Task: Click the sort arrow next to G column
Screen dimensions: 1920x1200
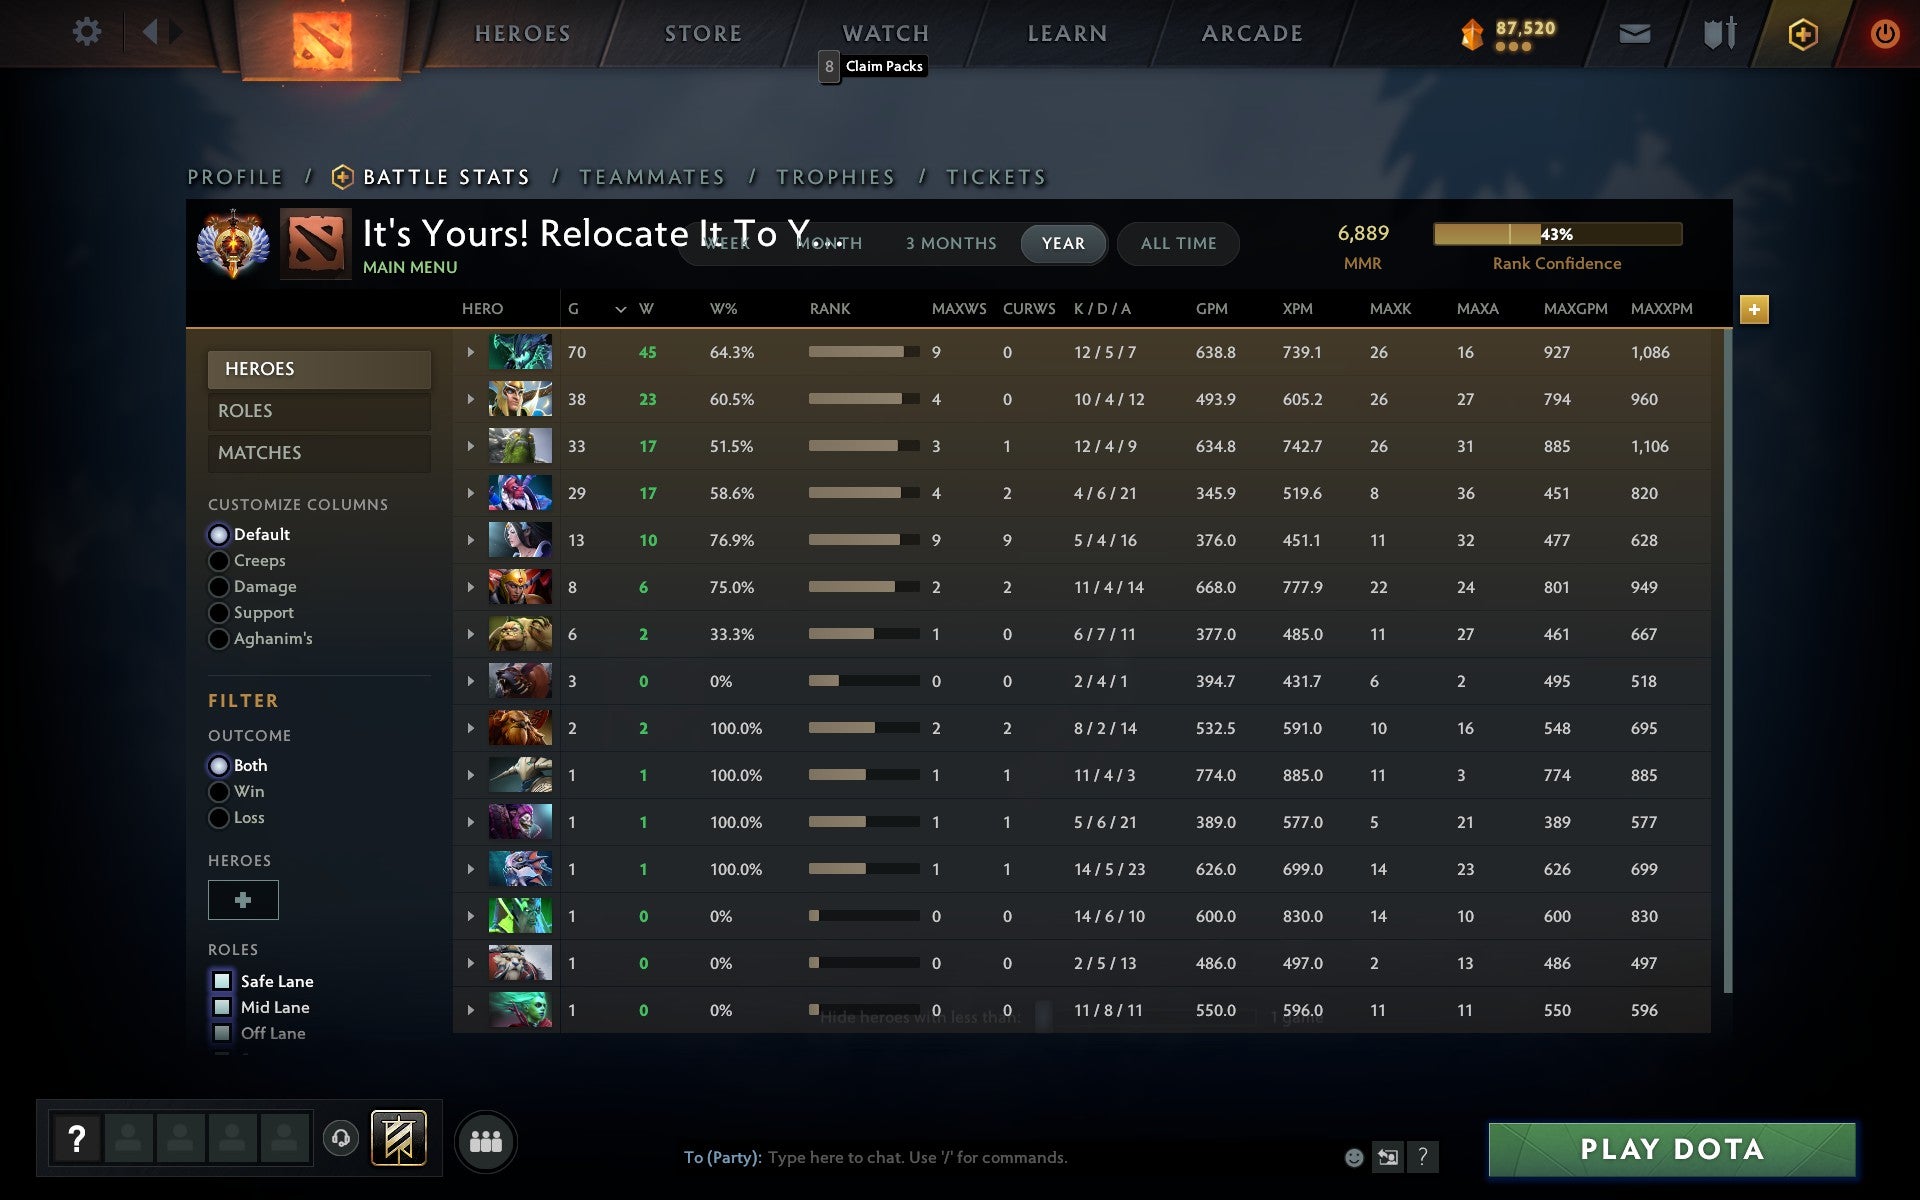Action: [620, 309]
